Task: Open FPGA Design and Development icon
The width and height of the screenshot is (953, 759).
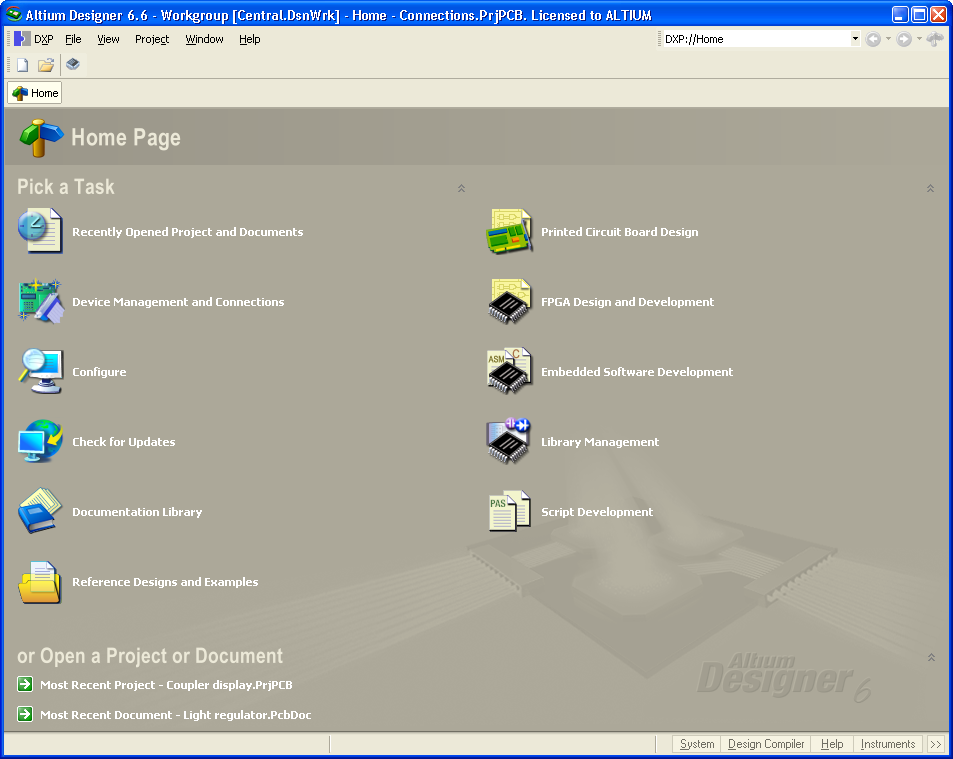Action: (x=509, y=301)
